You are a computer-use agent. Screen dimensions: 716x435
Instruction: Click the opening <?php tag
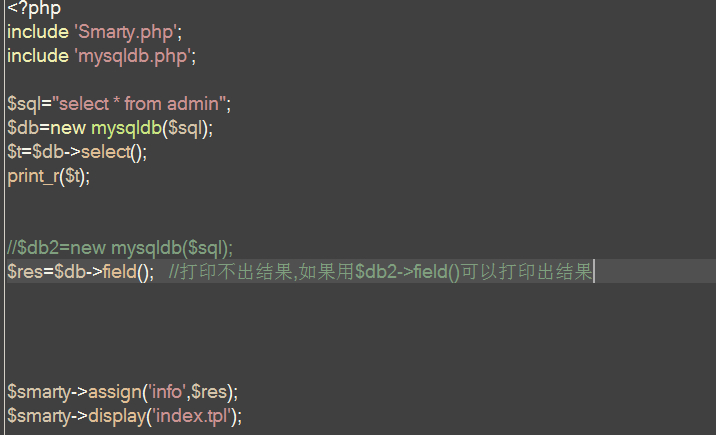(34, 8)
